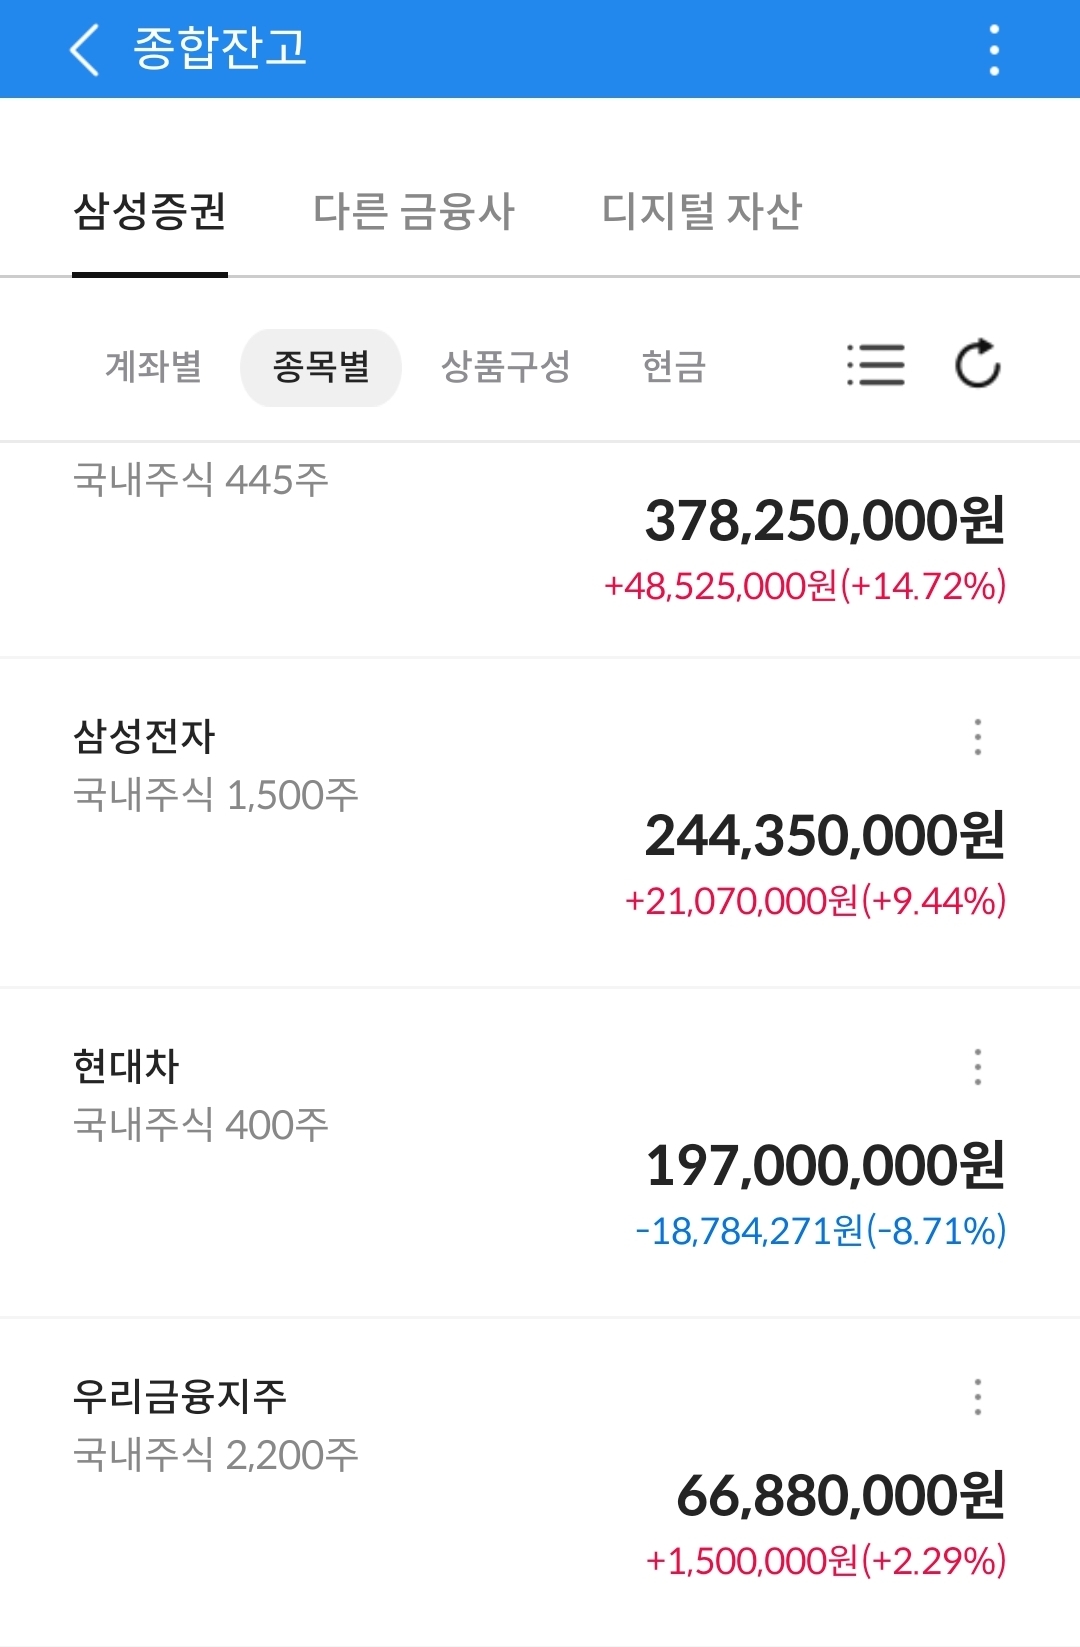1080x1647 pixels.
Task: Select the 계좌별 filter chip
Action: 153,367
